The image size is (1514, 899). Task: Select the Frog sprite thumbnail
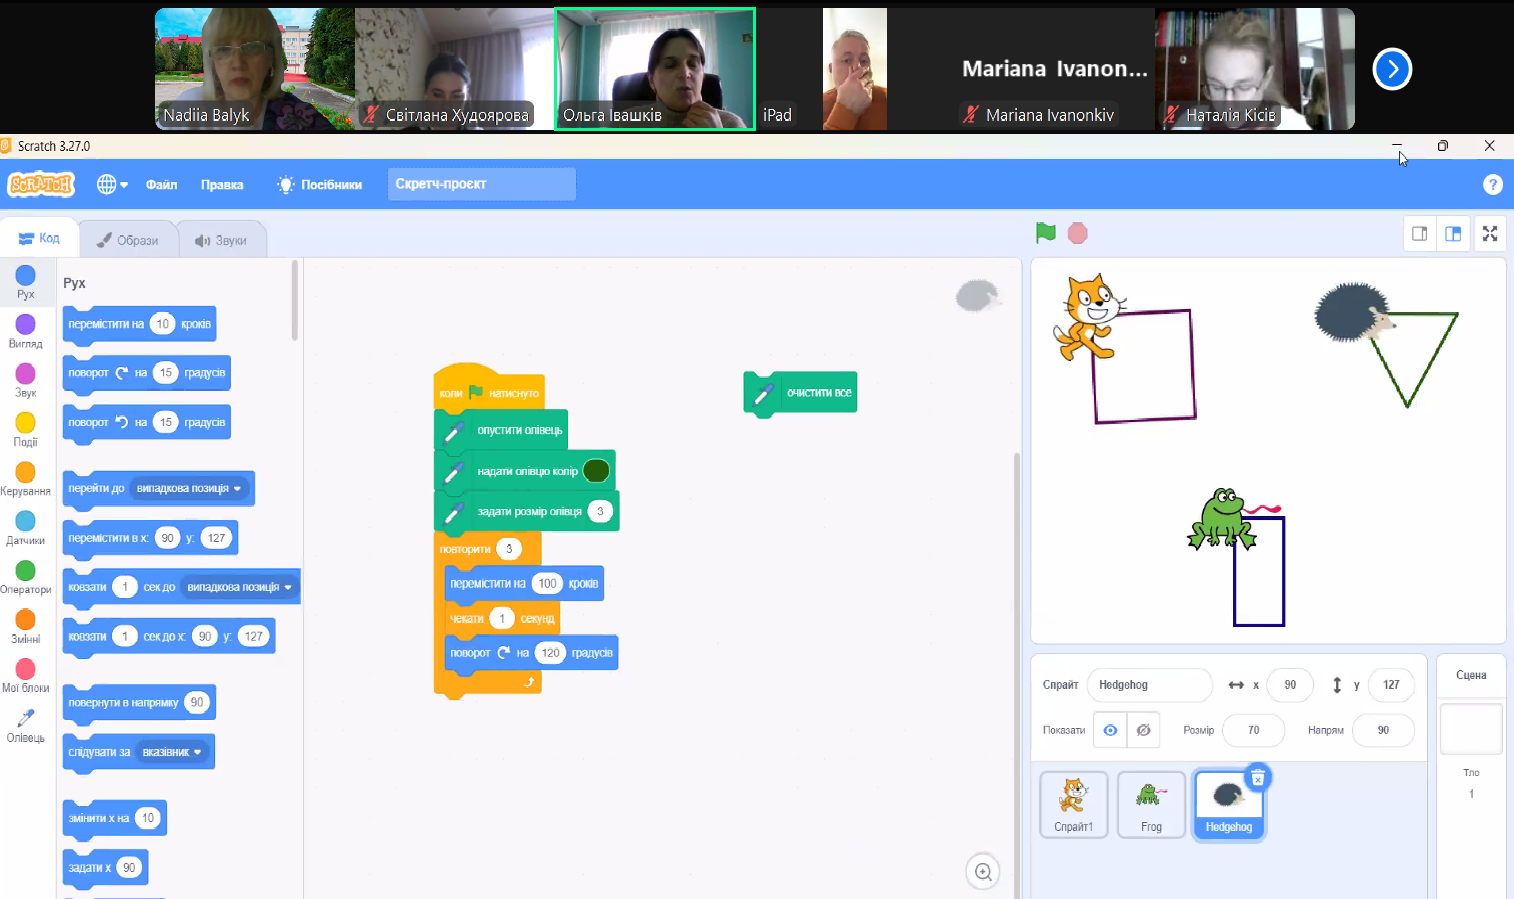coord(1151,804)
